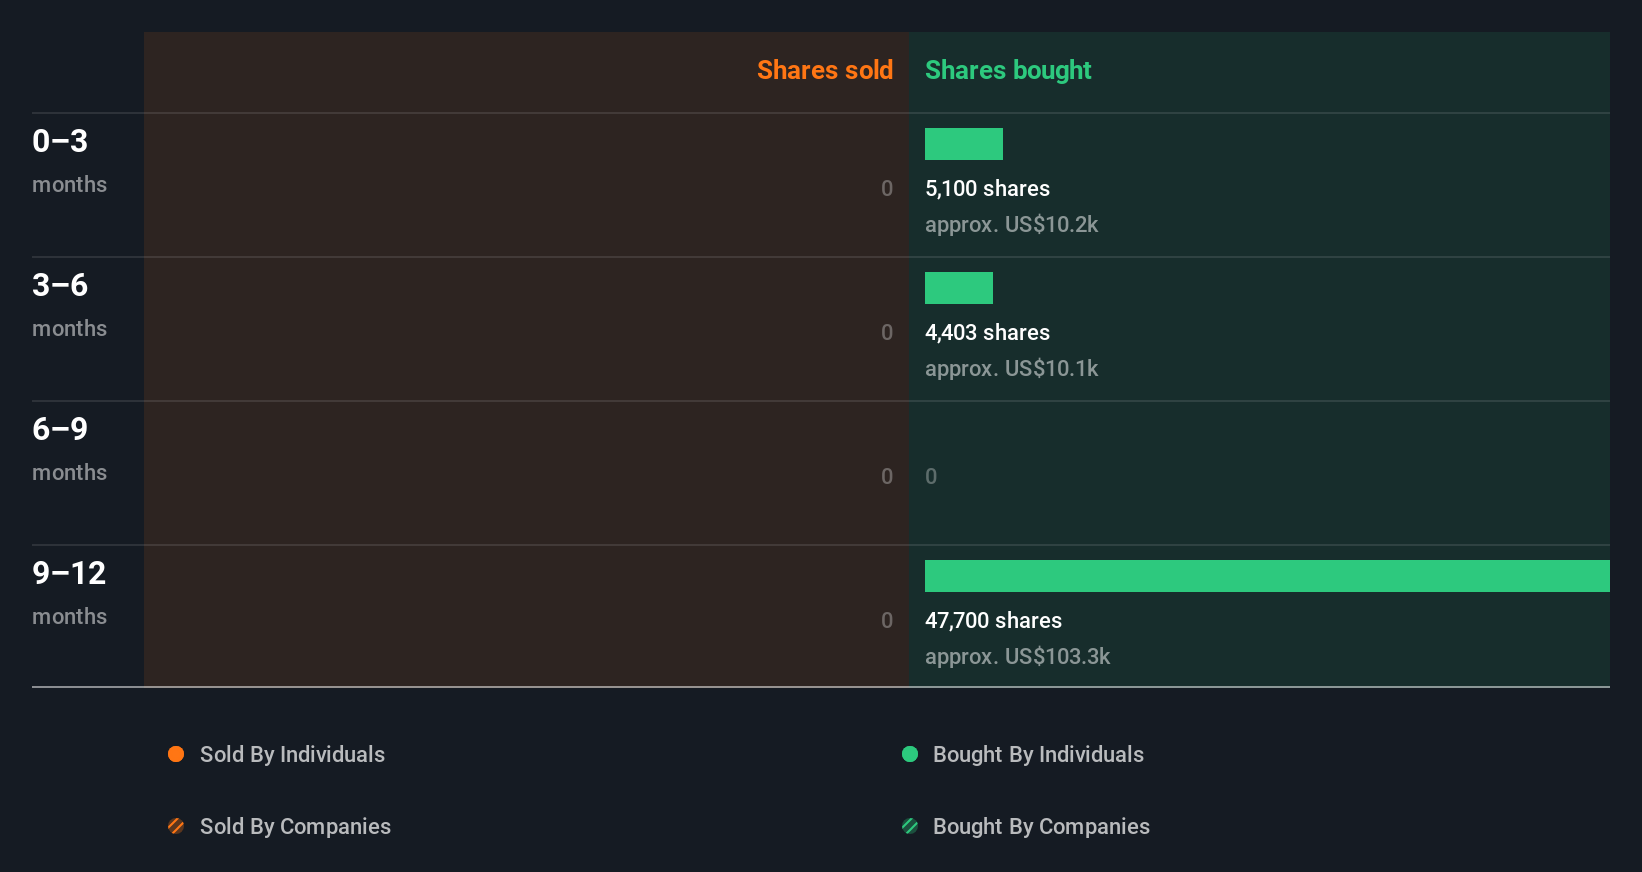Click the sold zero value in 3–6 months row
Image resolution: width=1642 pixels, height=872 pixels.
click(x=887, y=332)
